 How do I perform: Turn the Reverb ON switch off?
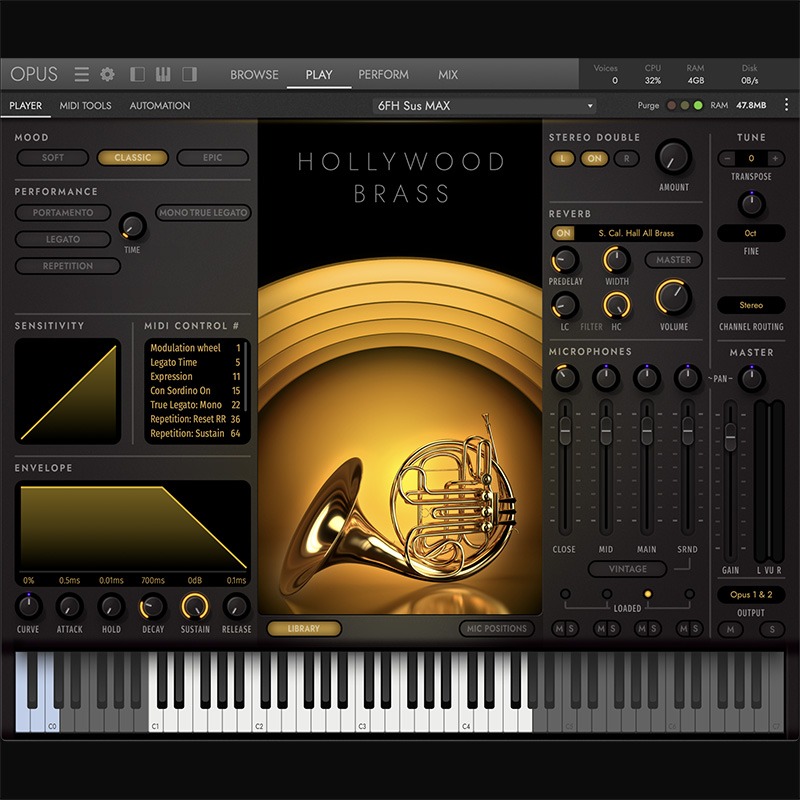563,233
